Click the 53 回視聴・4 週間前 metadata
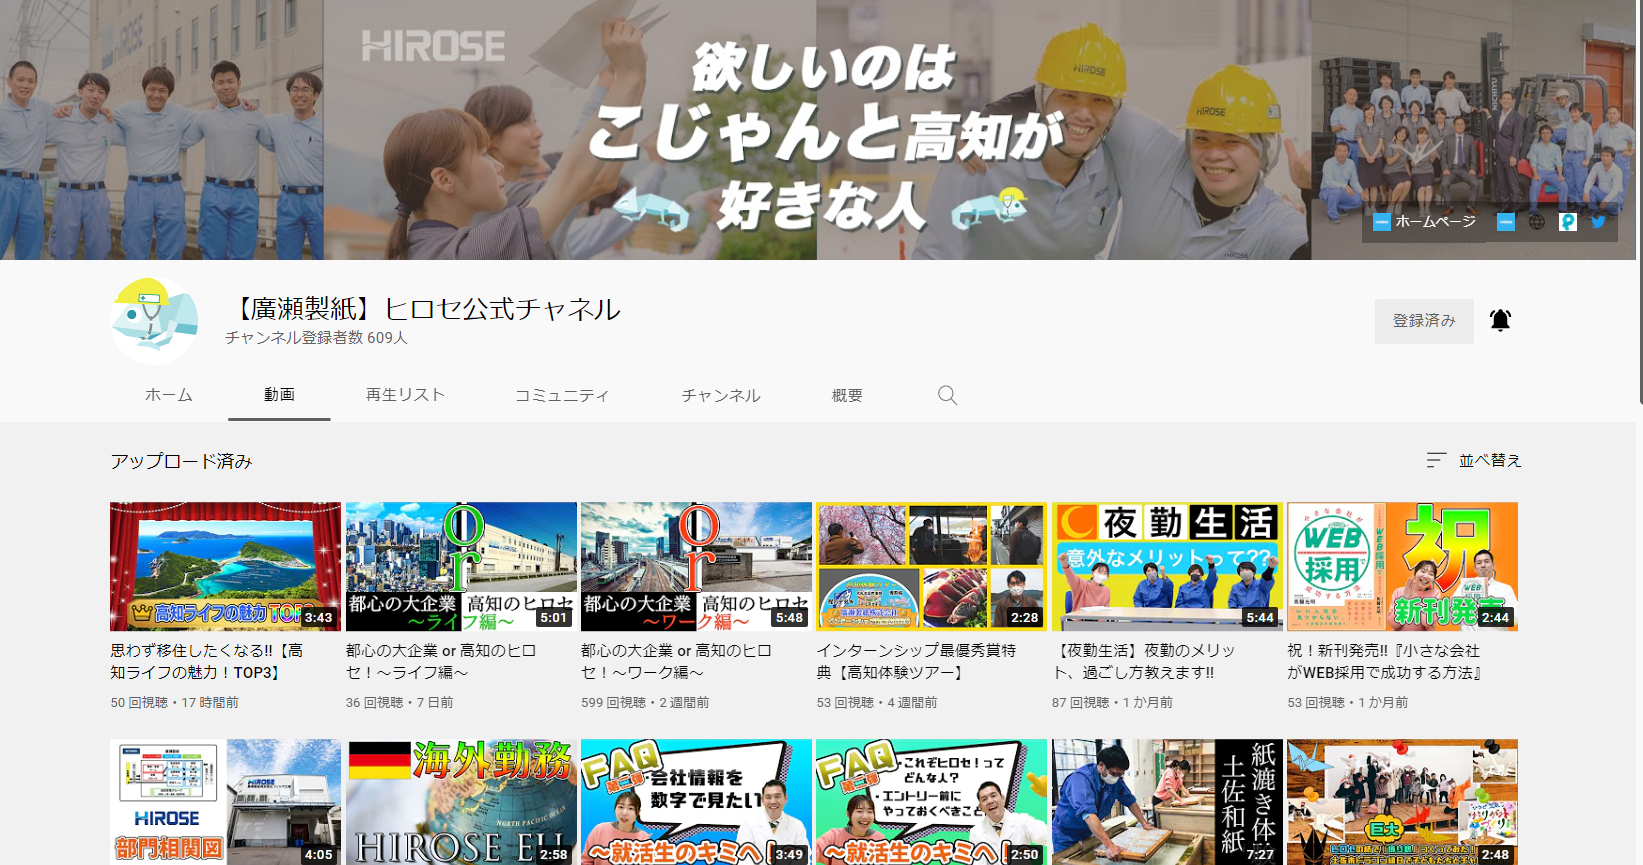This screenshot has height=865, width=1643. coord(877,703)
